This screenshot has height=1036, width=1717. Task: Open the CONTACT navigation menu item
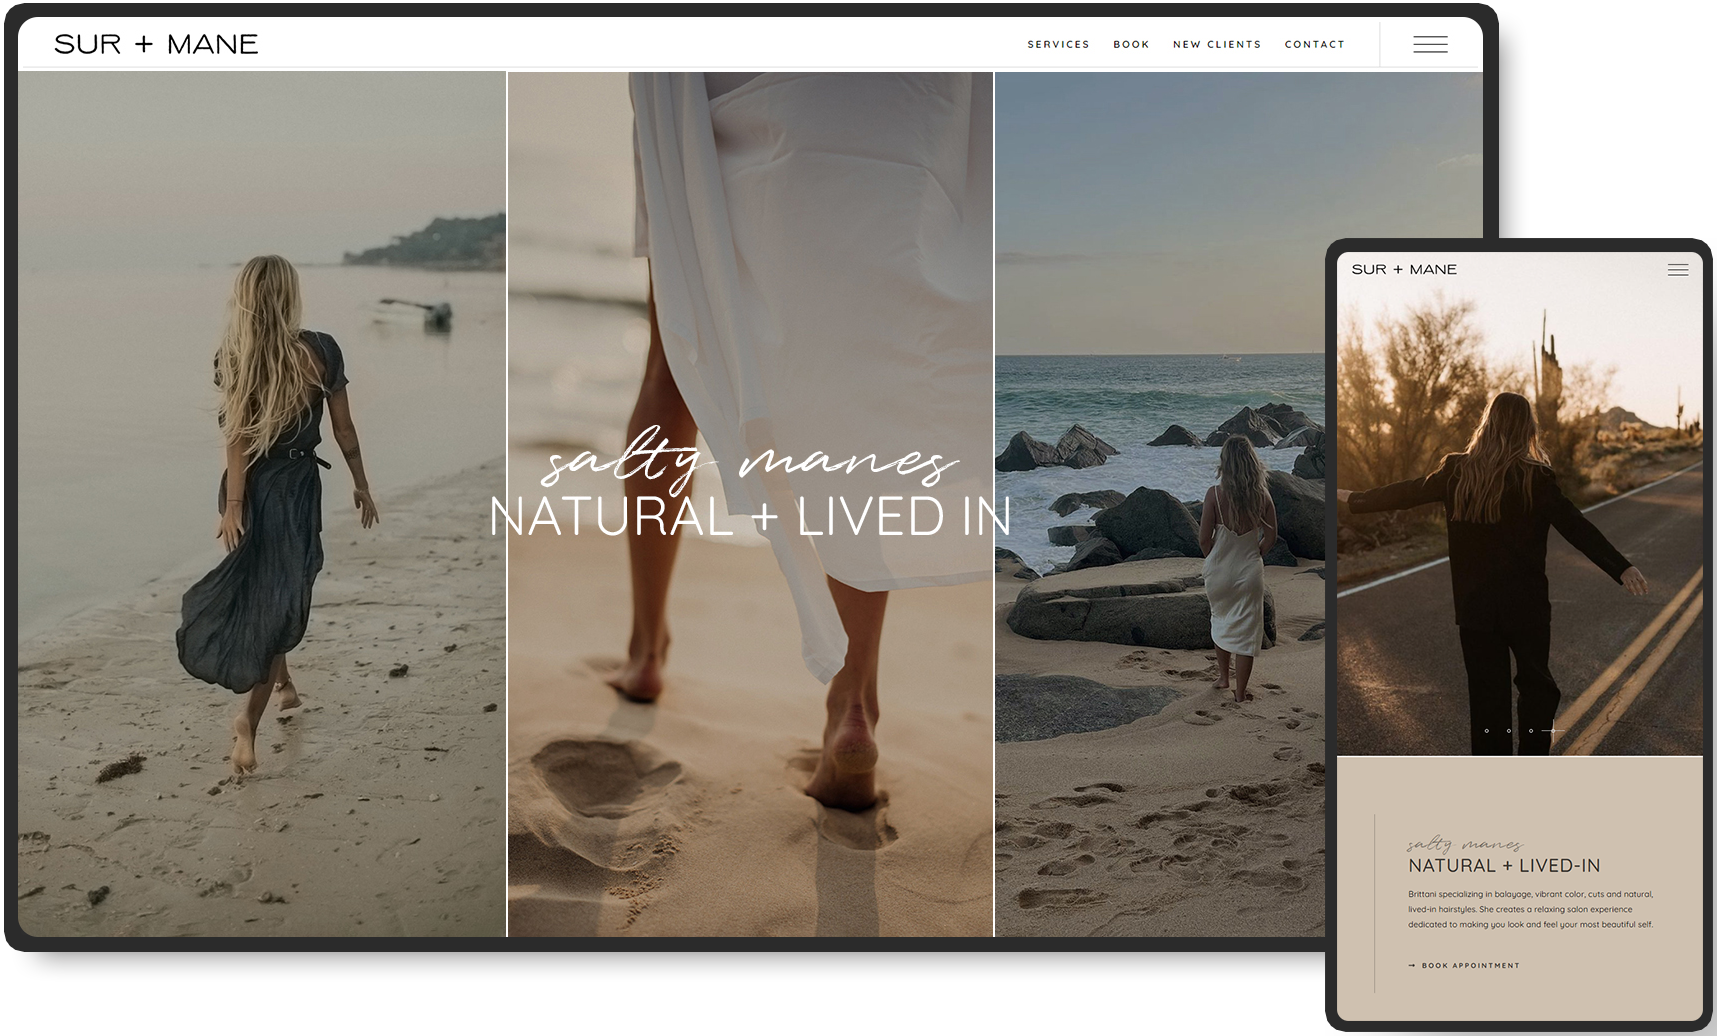pos(1314,44)
